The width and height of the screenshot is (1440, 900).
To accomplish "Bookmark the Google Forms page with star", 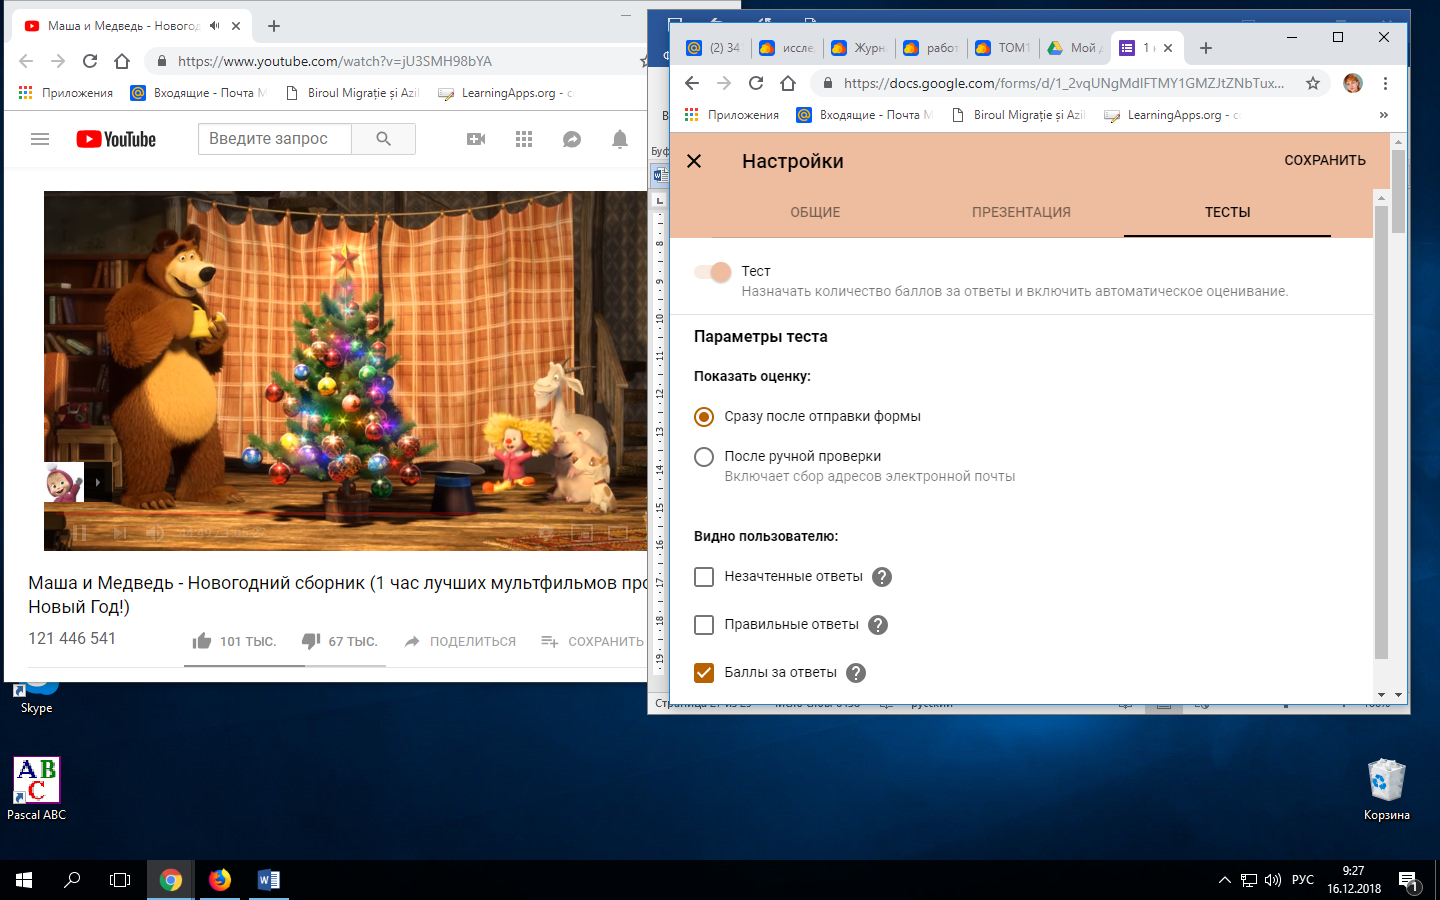I will tap(1313, 83).
